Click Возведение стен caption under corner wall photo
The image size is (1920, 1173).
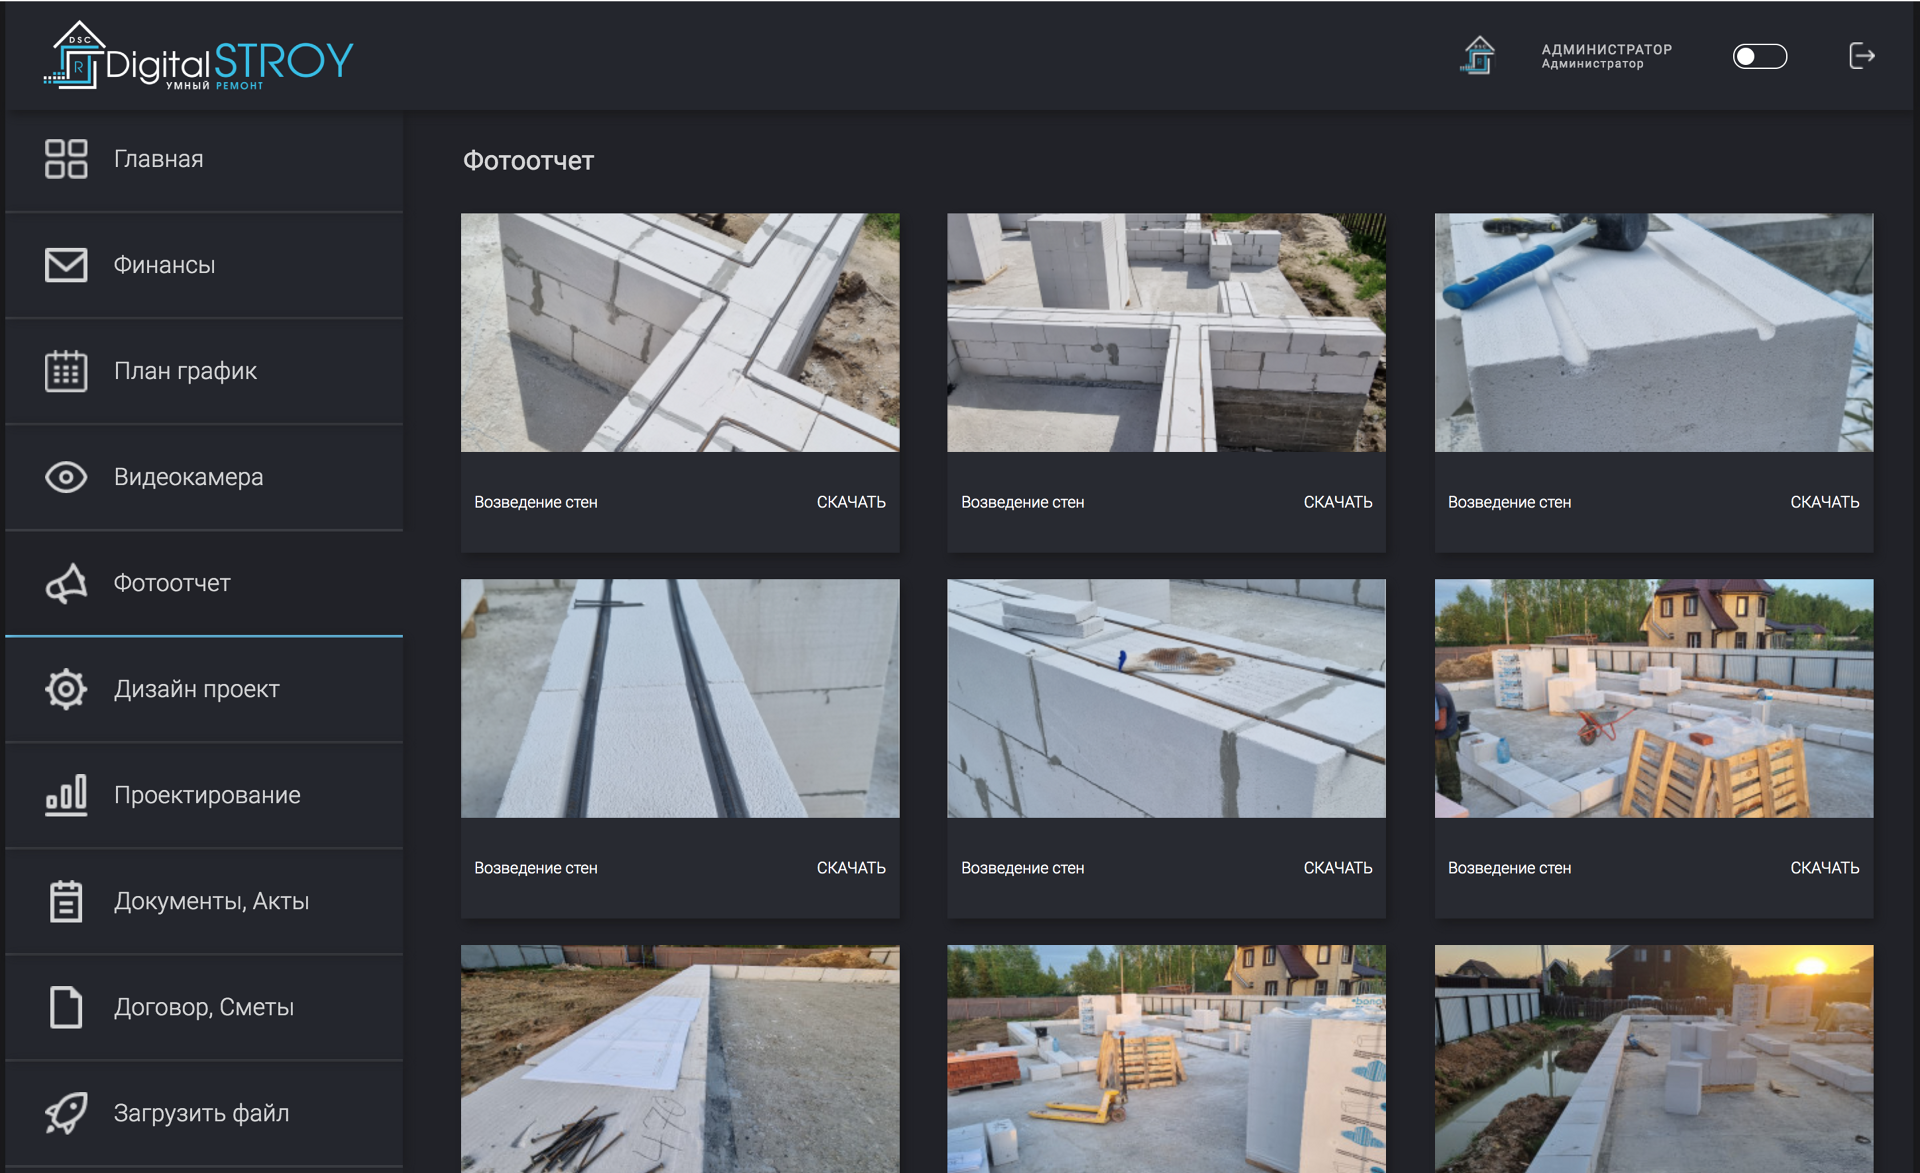click(x=535, y=502)
